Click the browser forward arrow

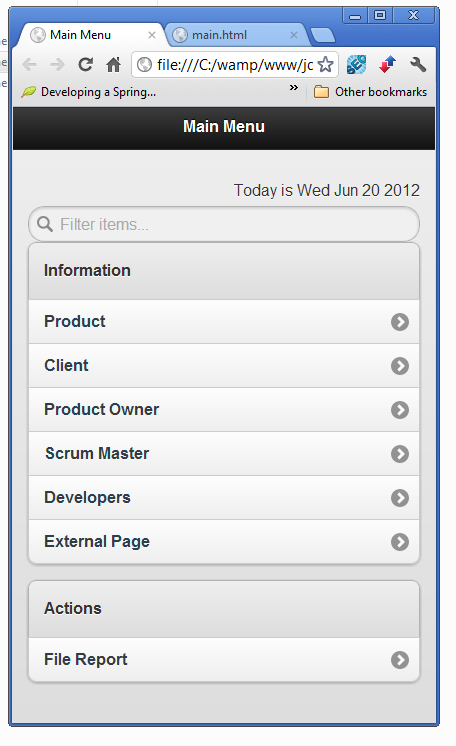pos(58,64)
